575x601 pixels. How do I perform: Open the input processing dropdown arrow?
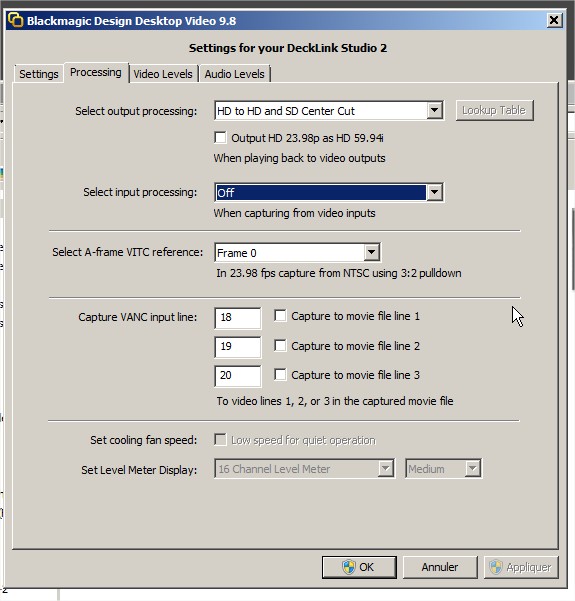click(x=434, y=192)
